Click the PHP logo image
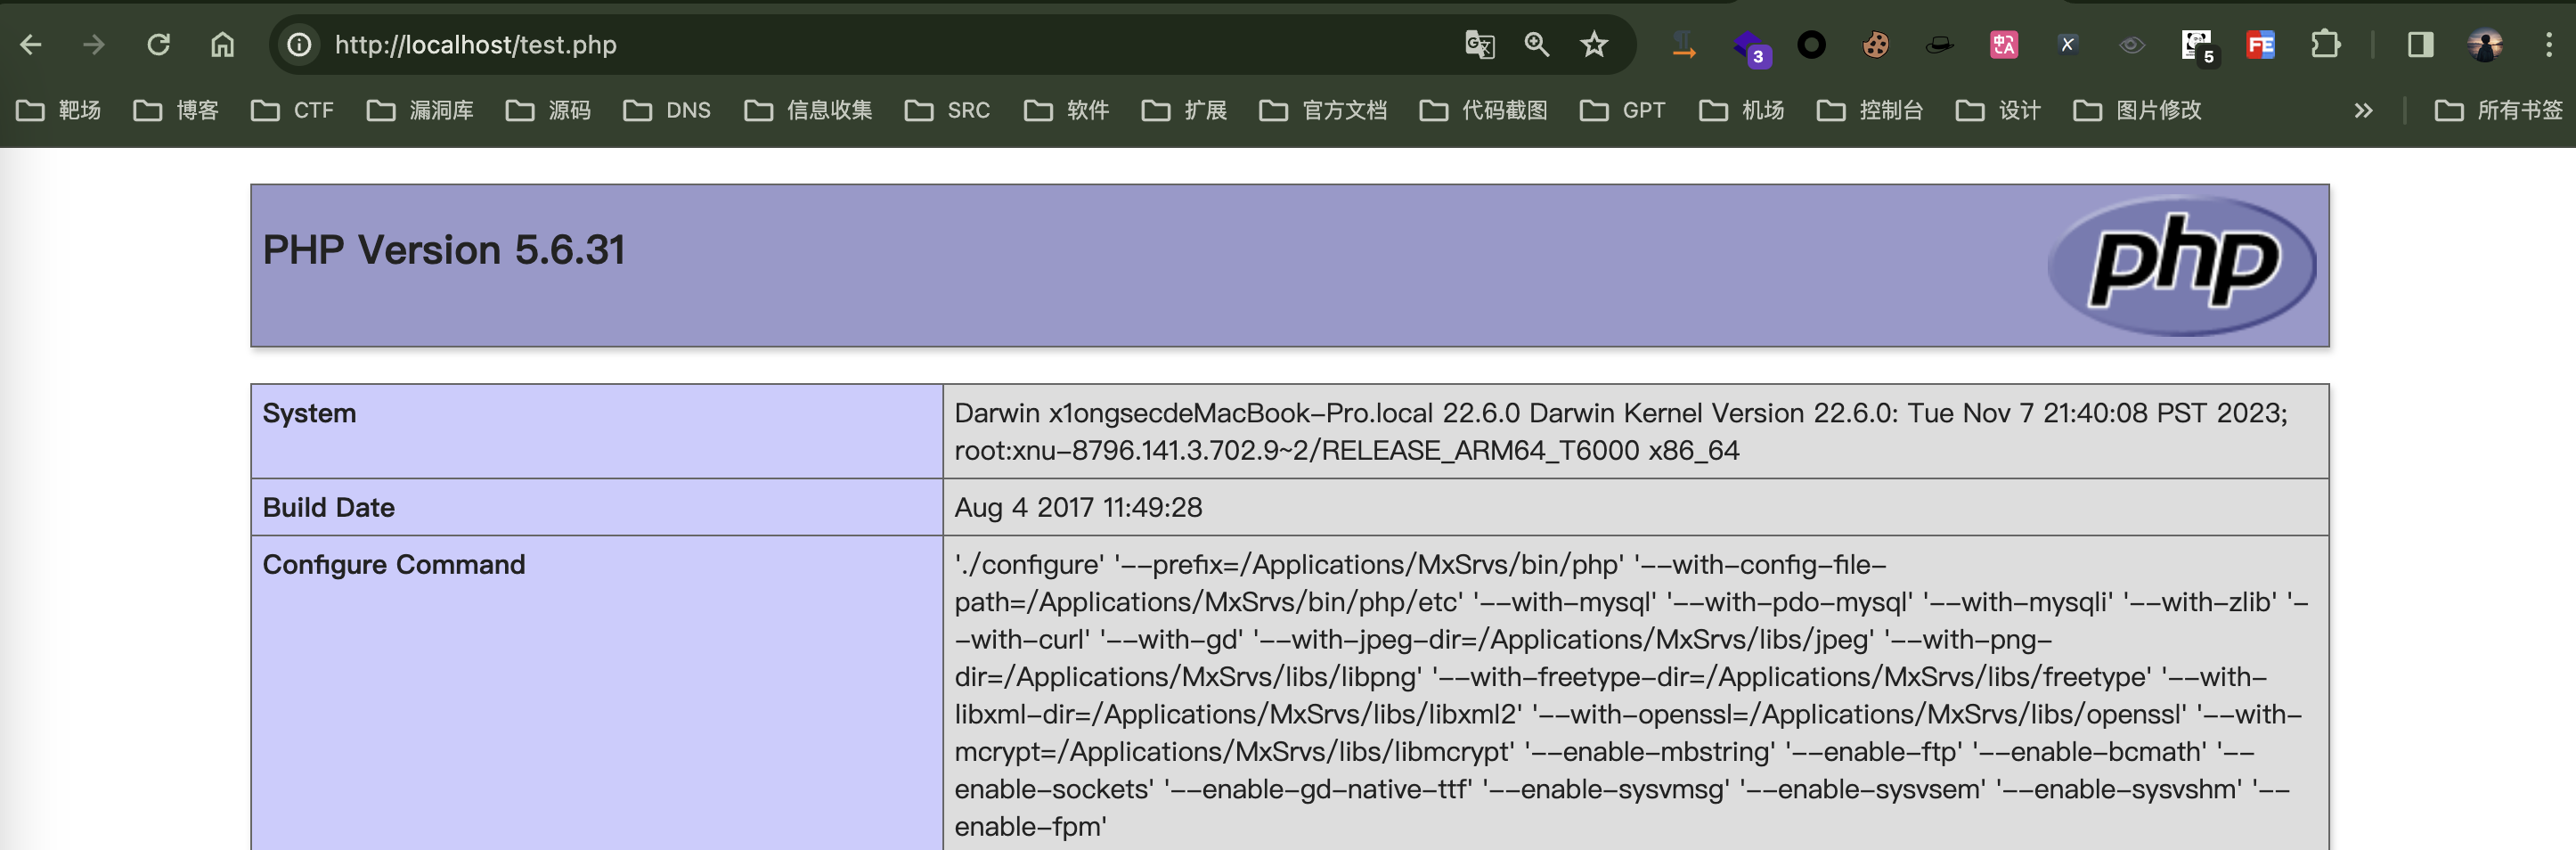2576x850 pixels. click(x=2181, y=265)
